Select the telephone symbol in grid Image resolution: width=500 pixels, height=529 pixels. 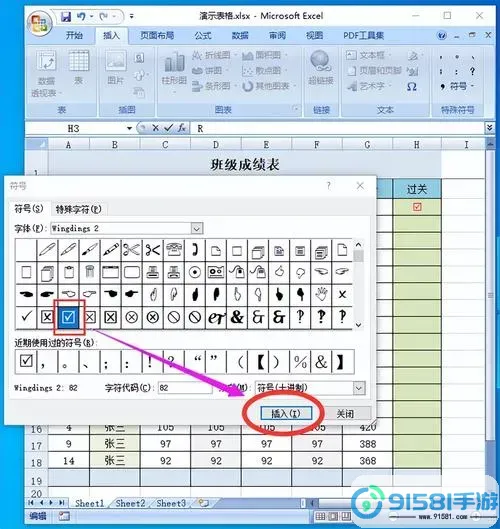click(174, 250)
